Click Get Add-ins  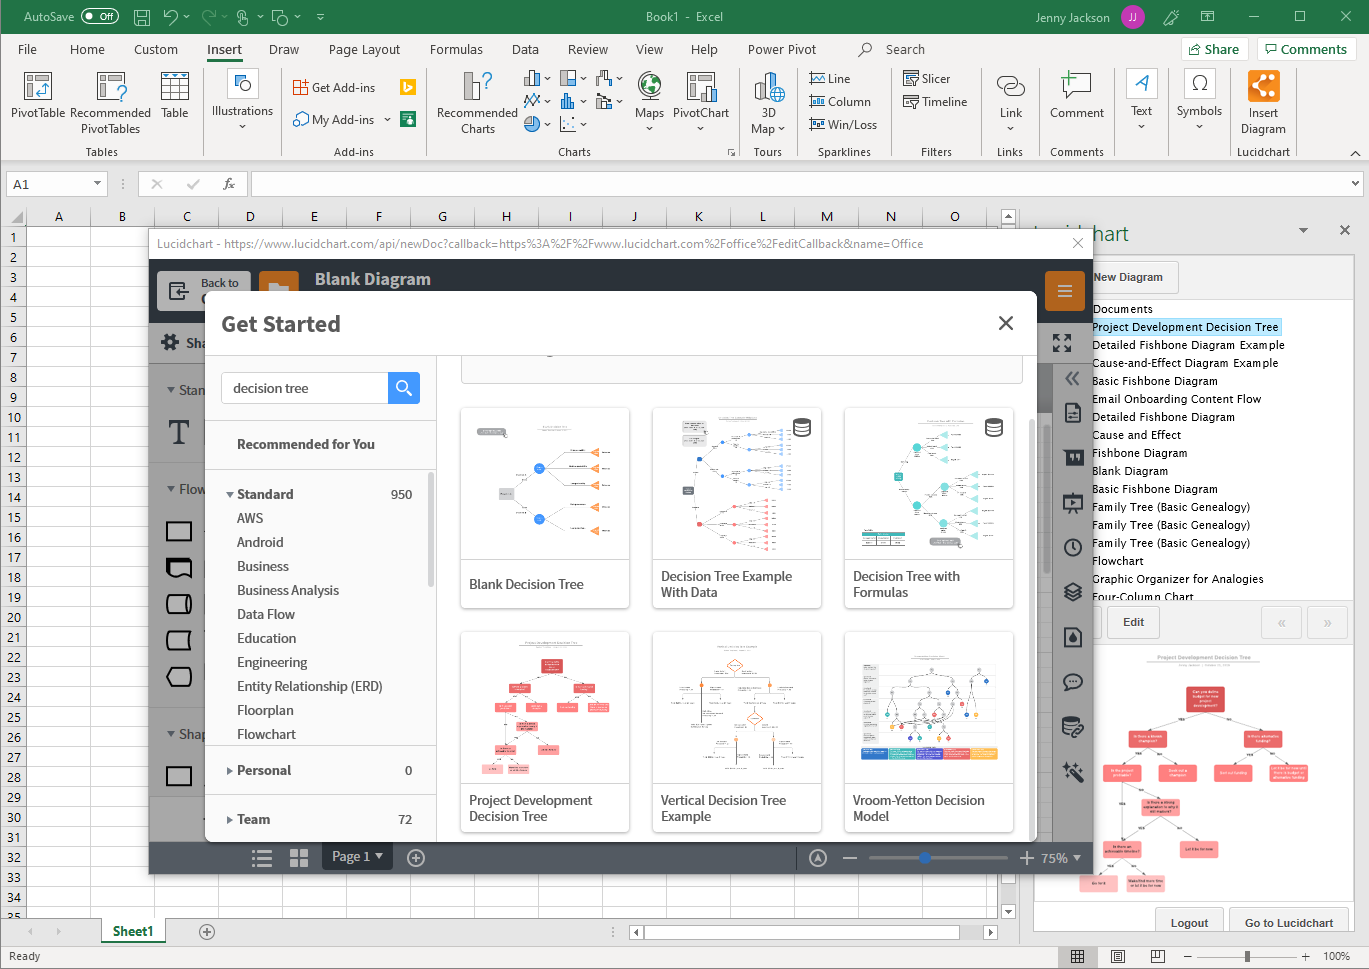pos(334,88)
